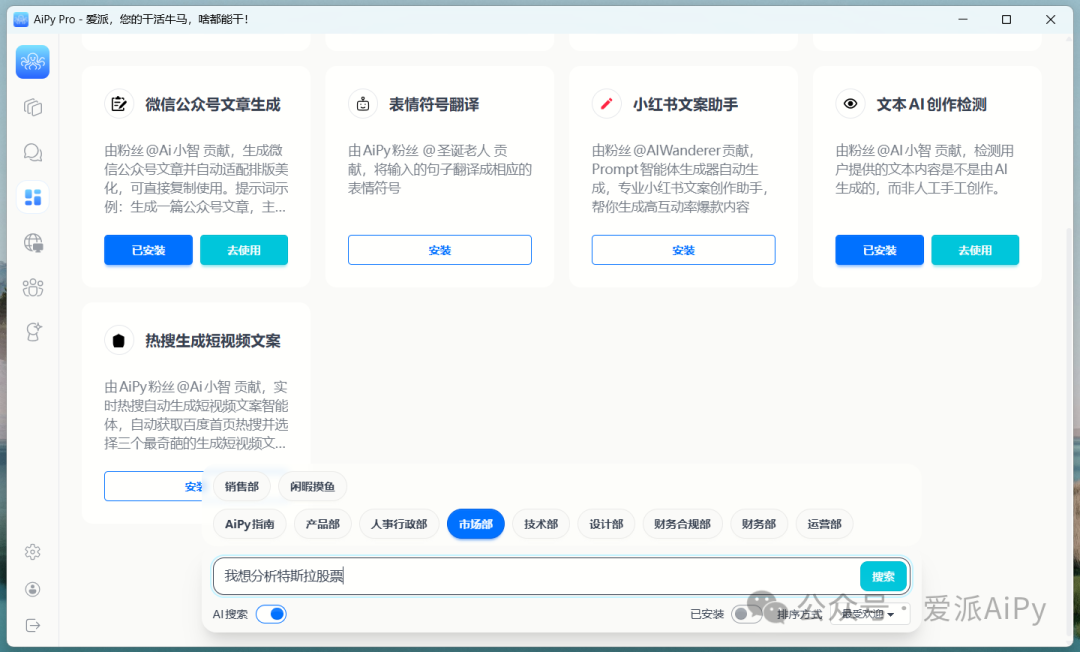Click the 文本AI创作检测 card title

pos(931,105)
